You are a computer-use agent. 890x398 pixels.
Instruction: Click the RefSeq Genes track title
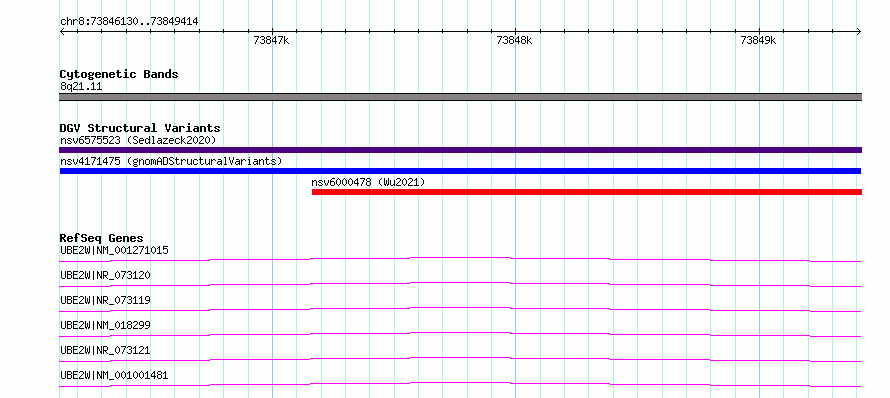pos(102,238)
